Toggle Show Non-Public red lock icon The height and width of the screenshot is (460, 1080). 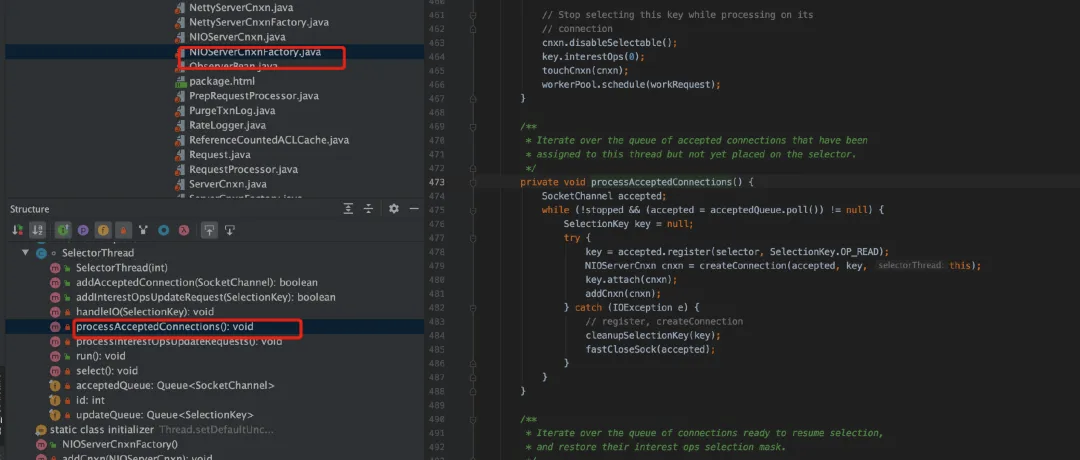123,230
